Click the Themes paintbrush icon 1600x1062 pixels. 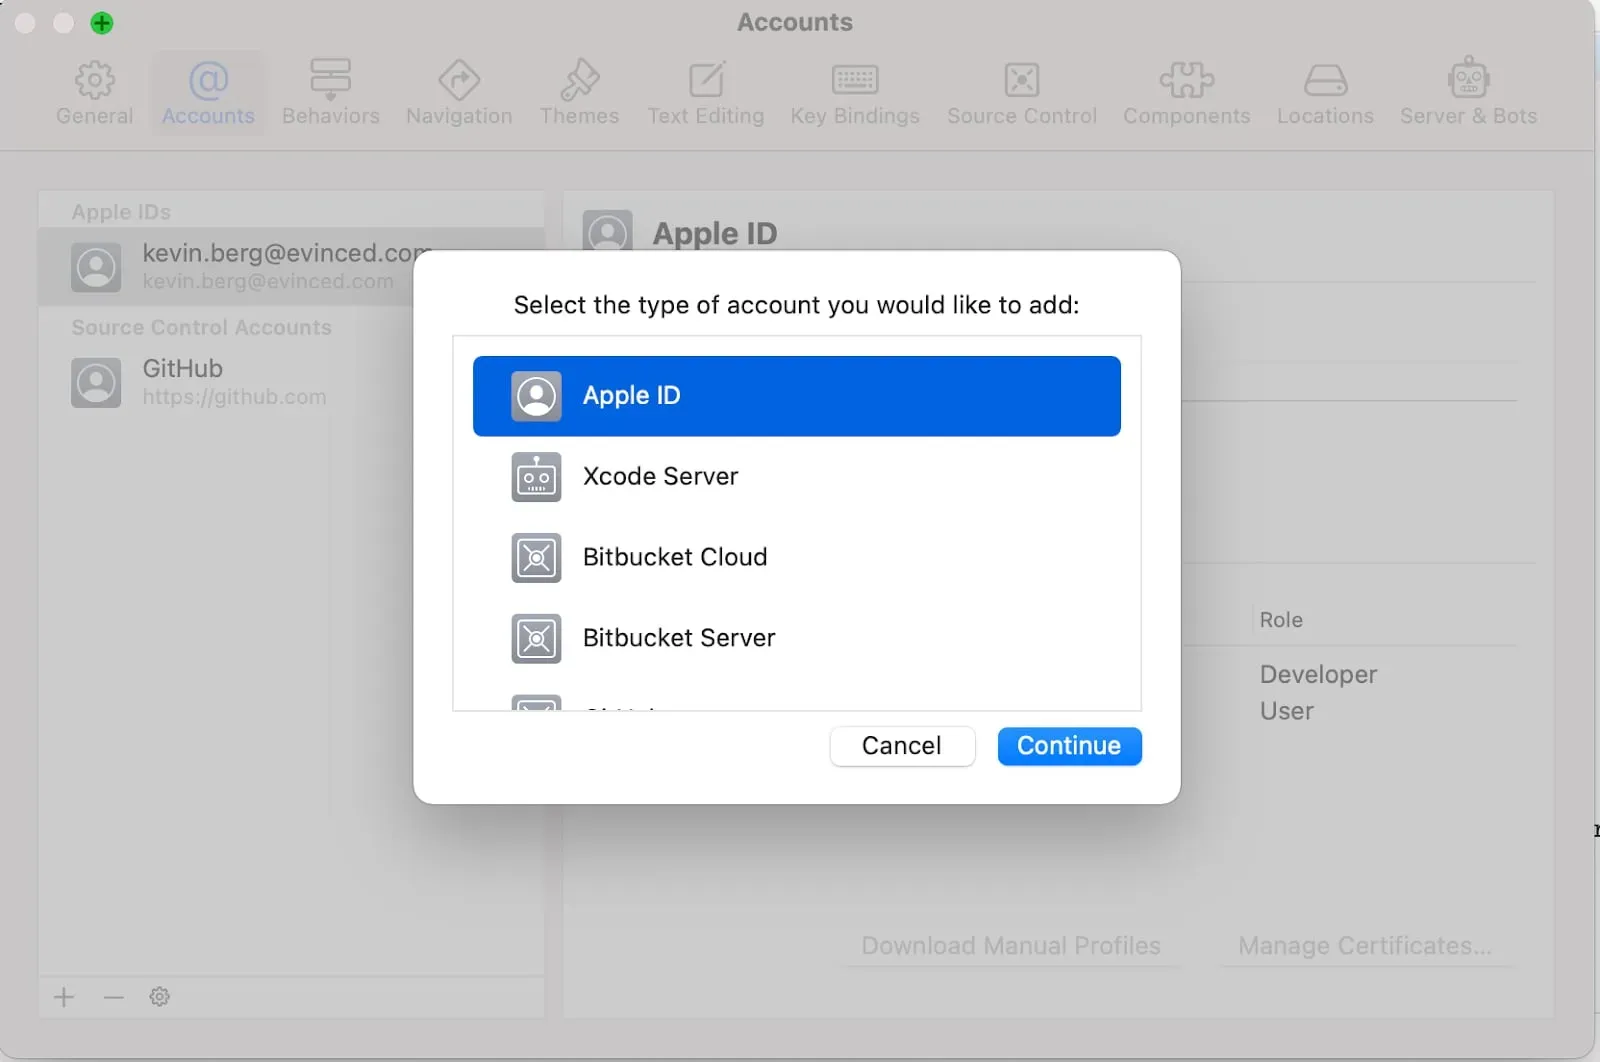[579, 79]
